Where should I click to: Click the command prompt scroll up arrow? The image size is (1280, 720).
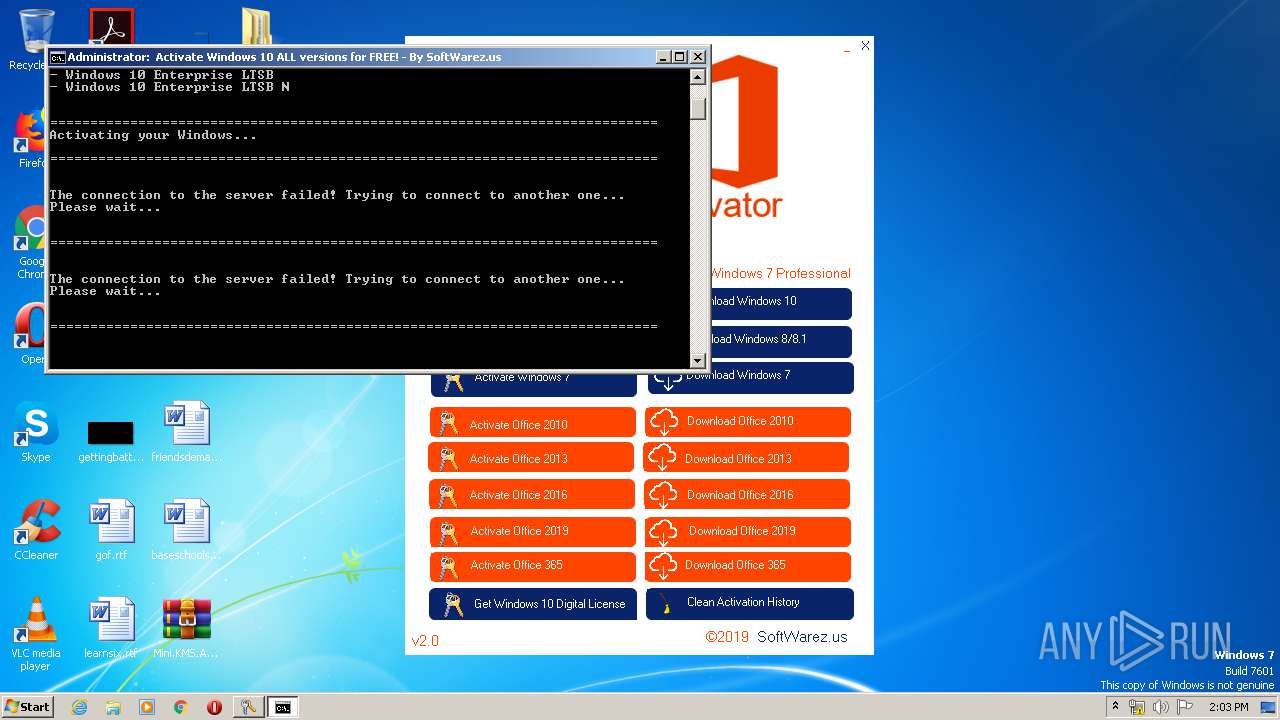tap(698, 76)
